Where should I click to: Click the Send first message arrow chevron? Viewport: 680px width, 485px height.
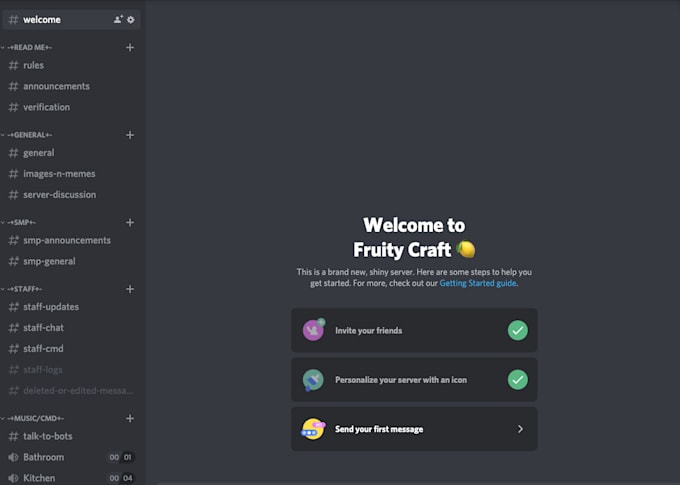tap(520, 429)
